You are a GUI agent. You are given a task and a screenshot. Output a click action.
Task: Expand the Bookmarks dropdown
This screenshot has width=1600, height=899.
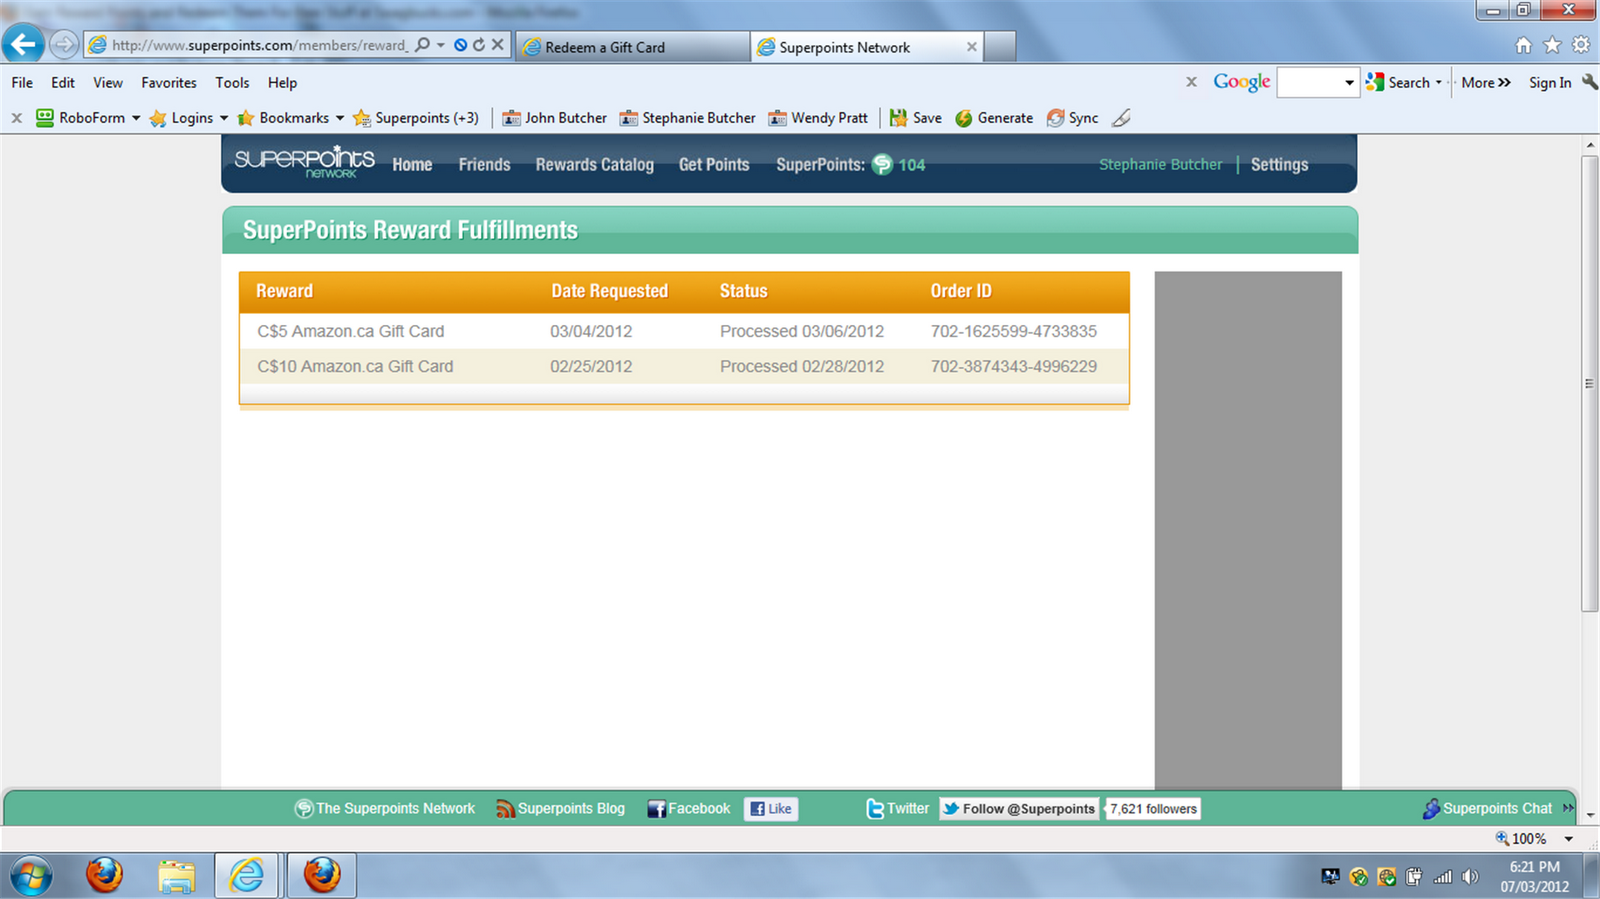point(339,118)
